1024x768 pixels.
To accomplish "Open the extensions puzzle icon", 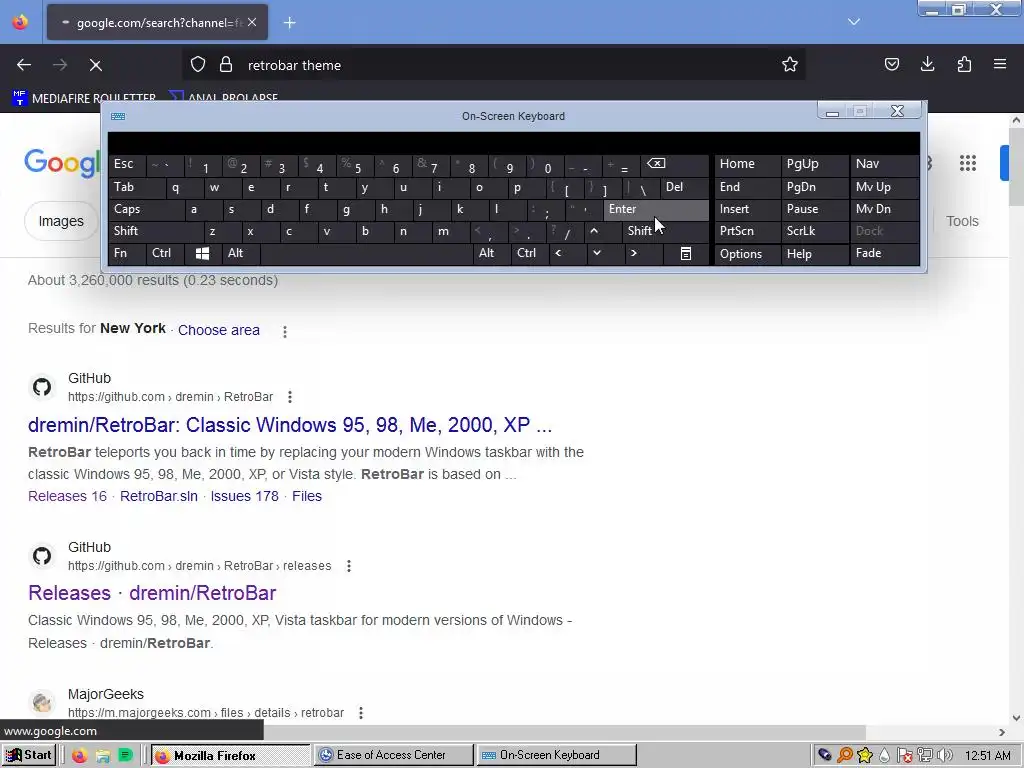I will pyautogui.click(x=964, y=64).
